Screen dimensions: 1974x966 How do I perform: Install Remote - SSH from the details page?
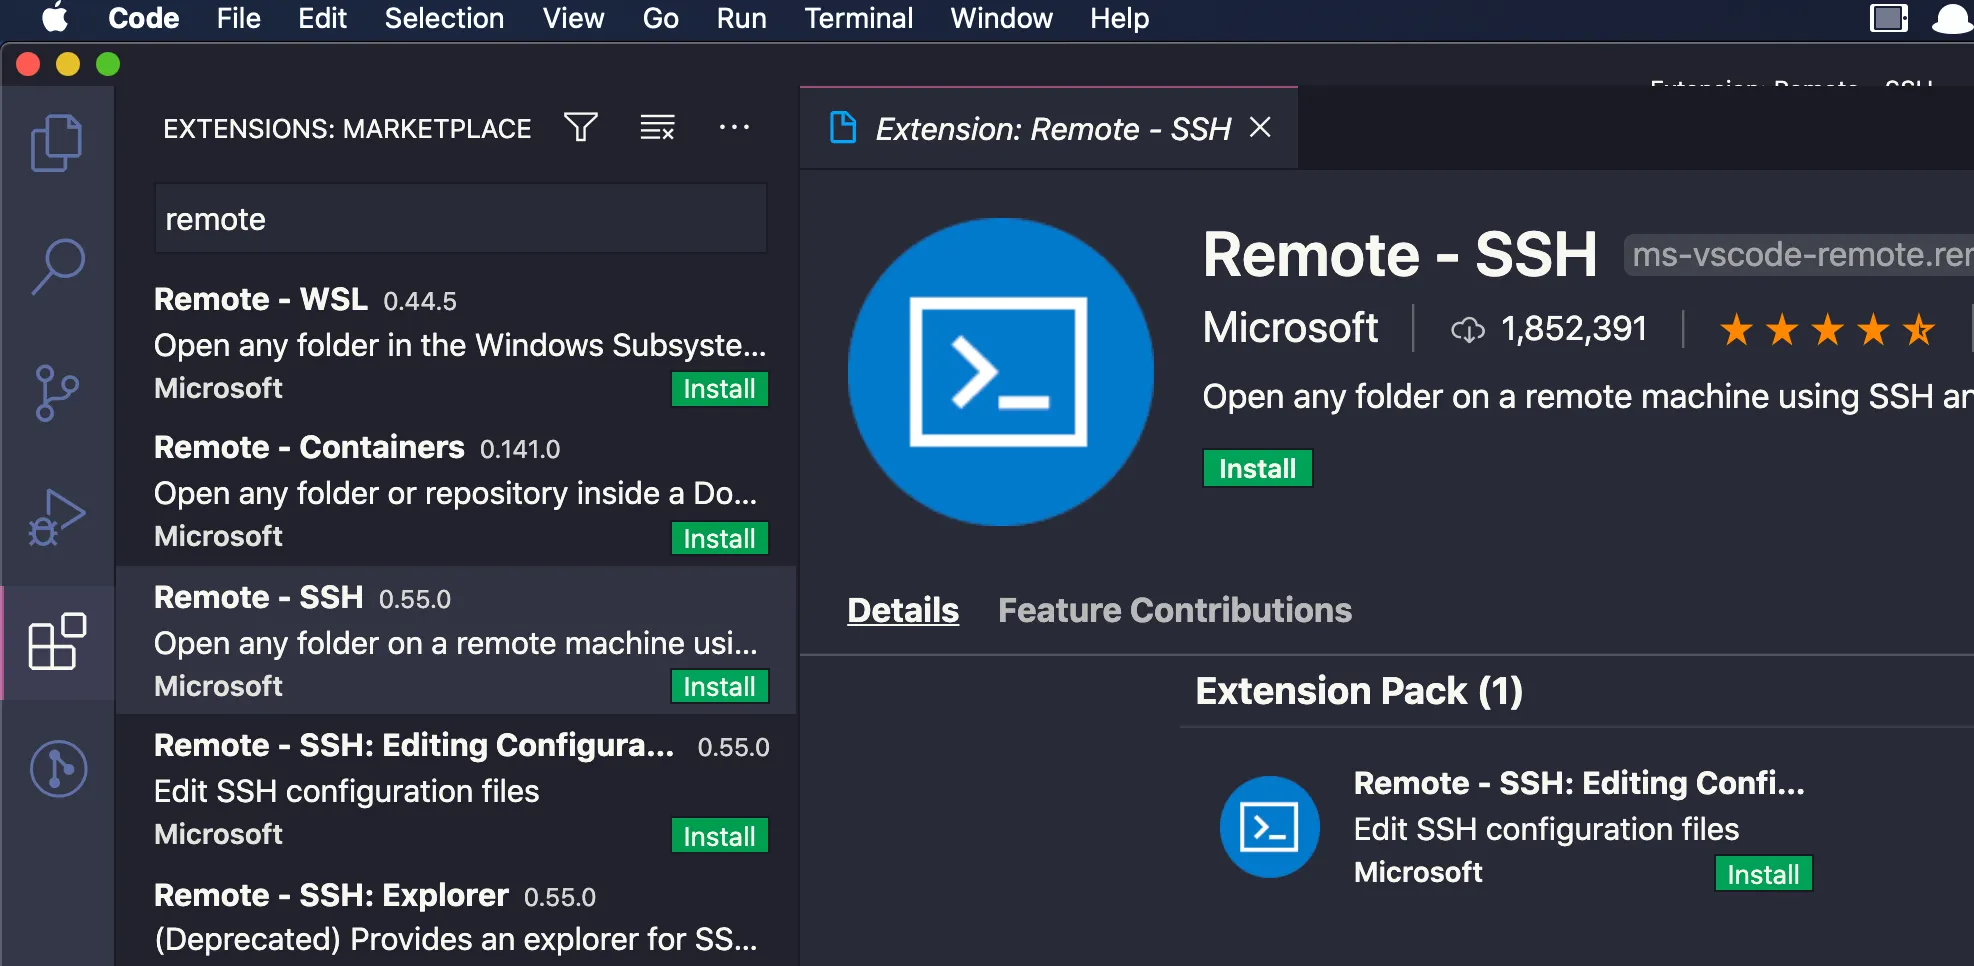coord(1257,468)
